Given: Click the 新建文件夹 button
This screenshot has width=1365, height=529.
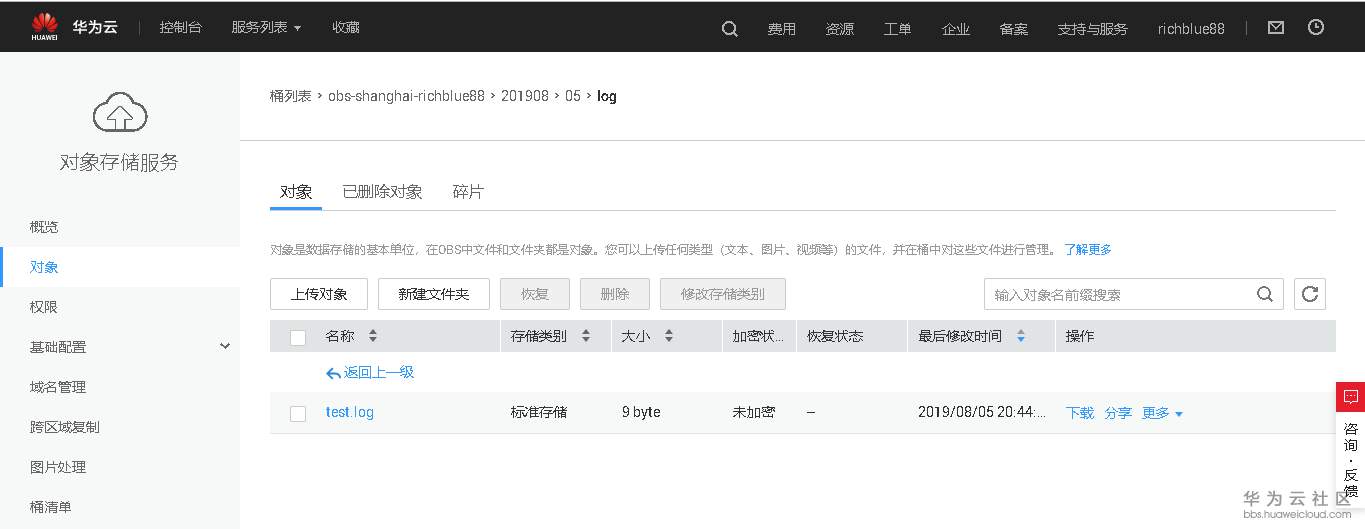Looking at the screenshot, I should [433, 294].
